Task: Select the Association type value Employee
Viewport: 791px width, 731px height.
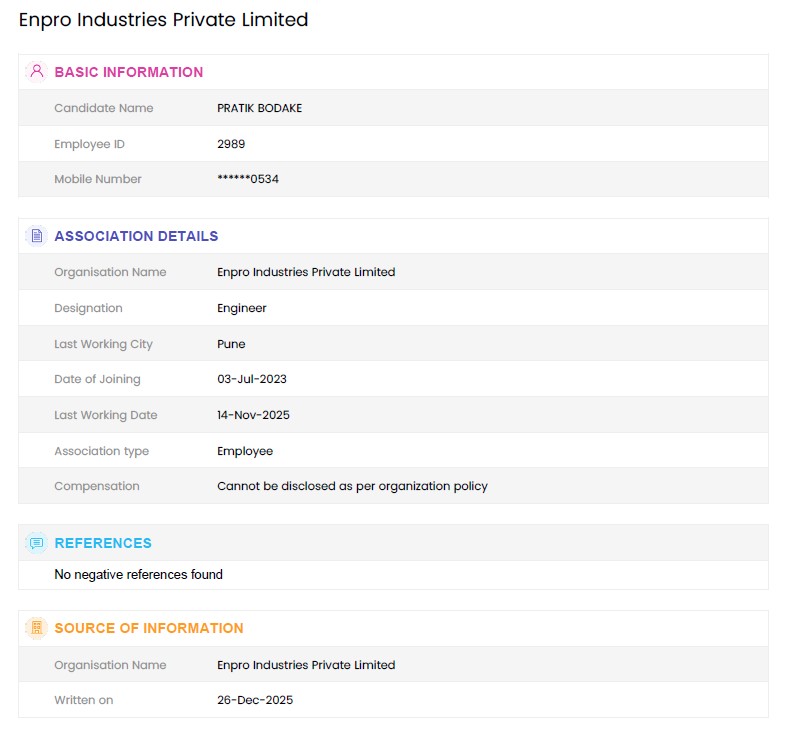Action: [x=245, y=451]
